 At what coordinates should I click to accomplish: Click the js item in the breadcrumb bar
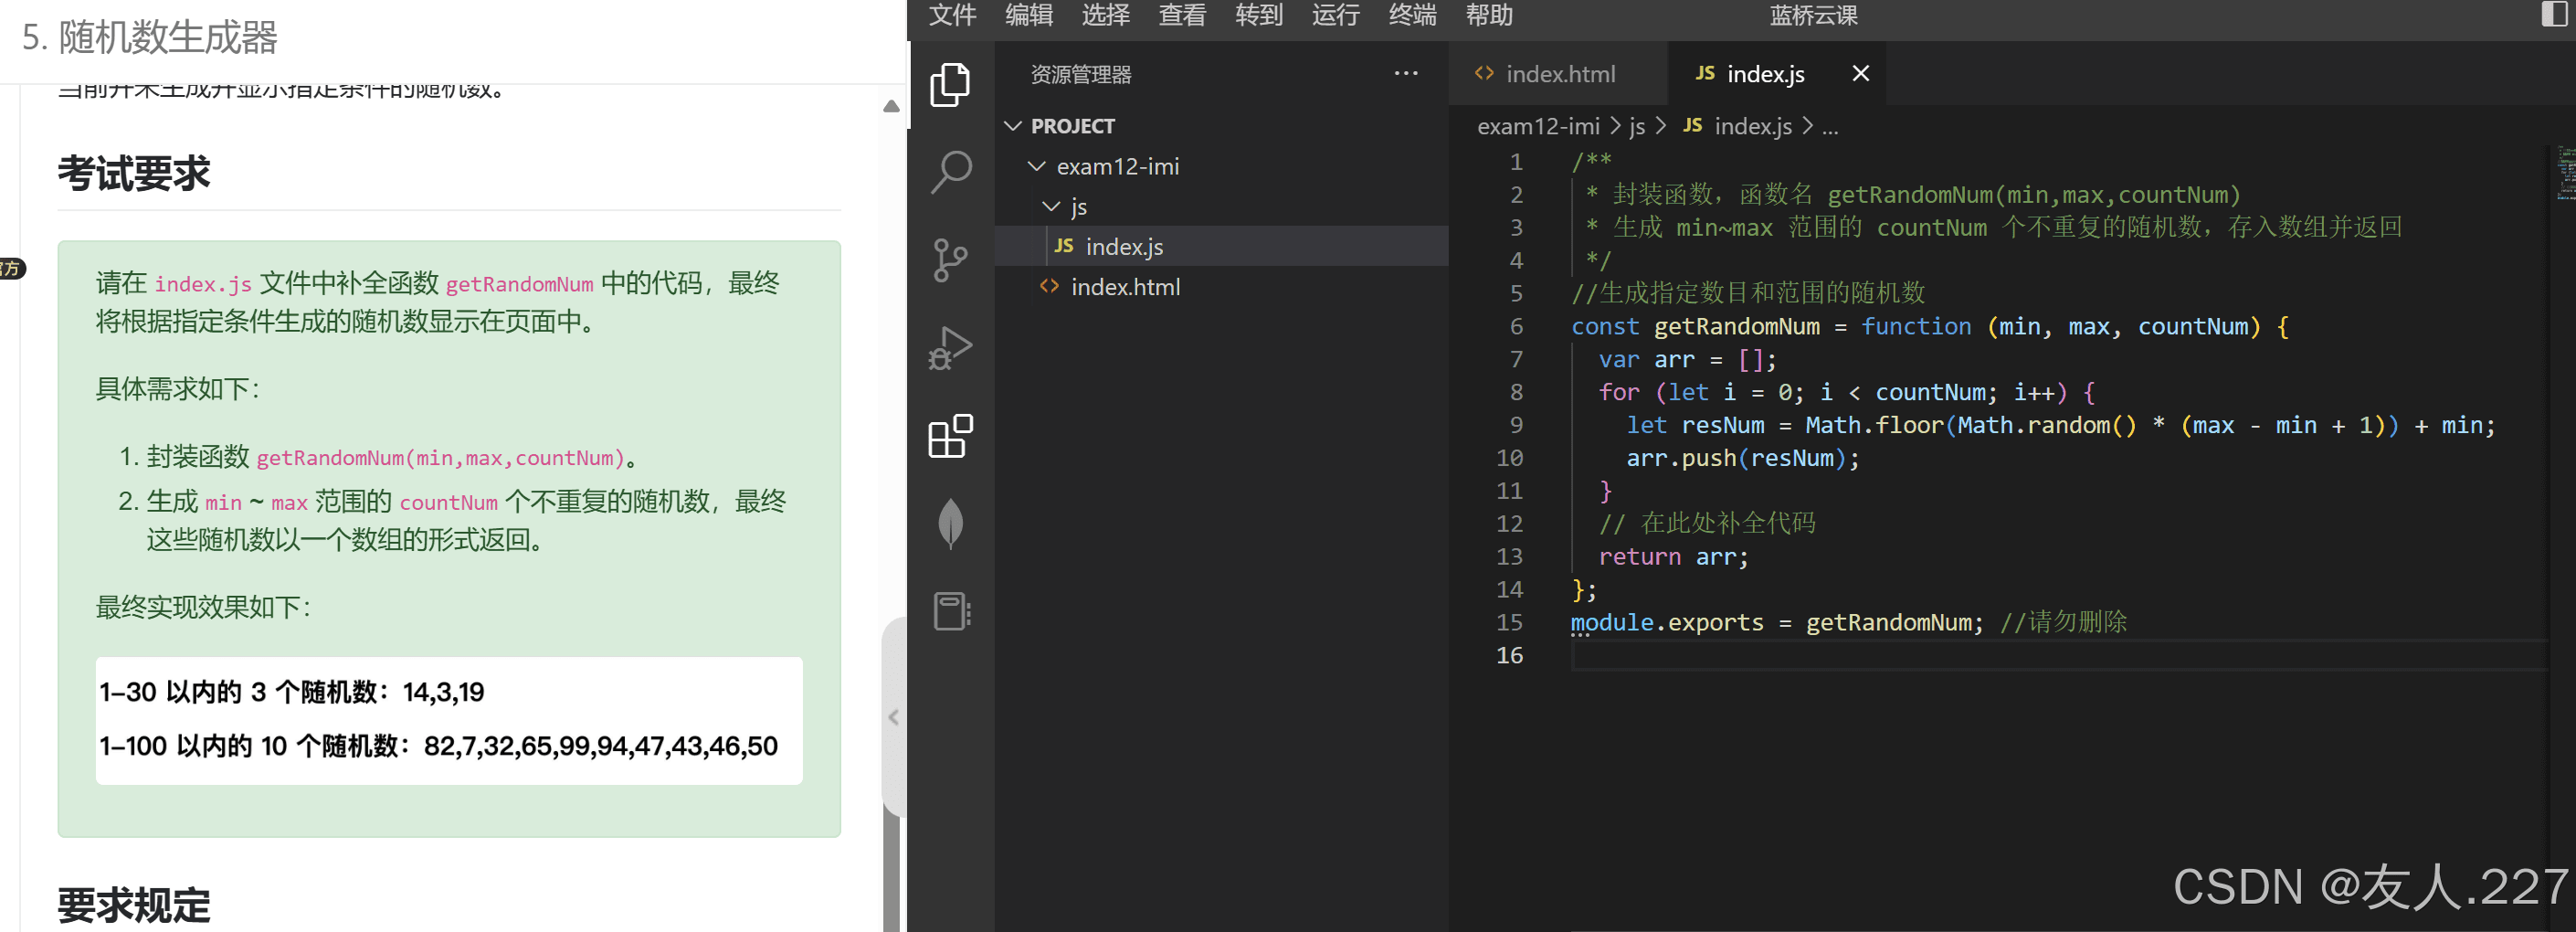1637,126
